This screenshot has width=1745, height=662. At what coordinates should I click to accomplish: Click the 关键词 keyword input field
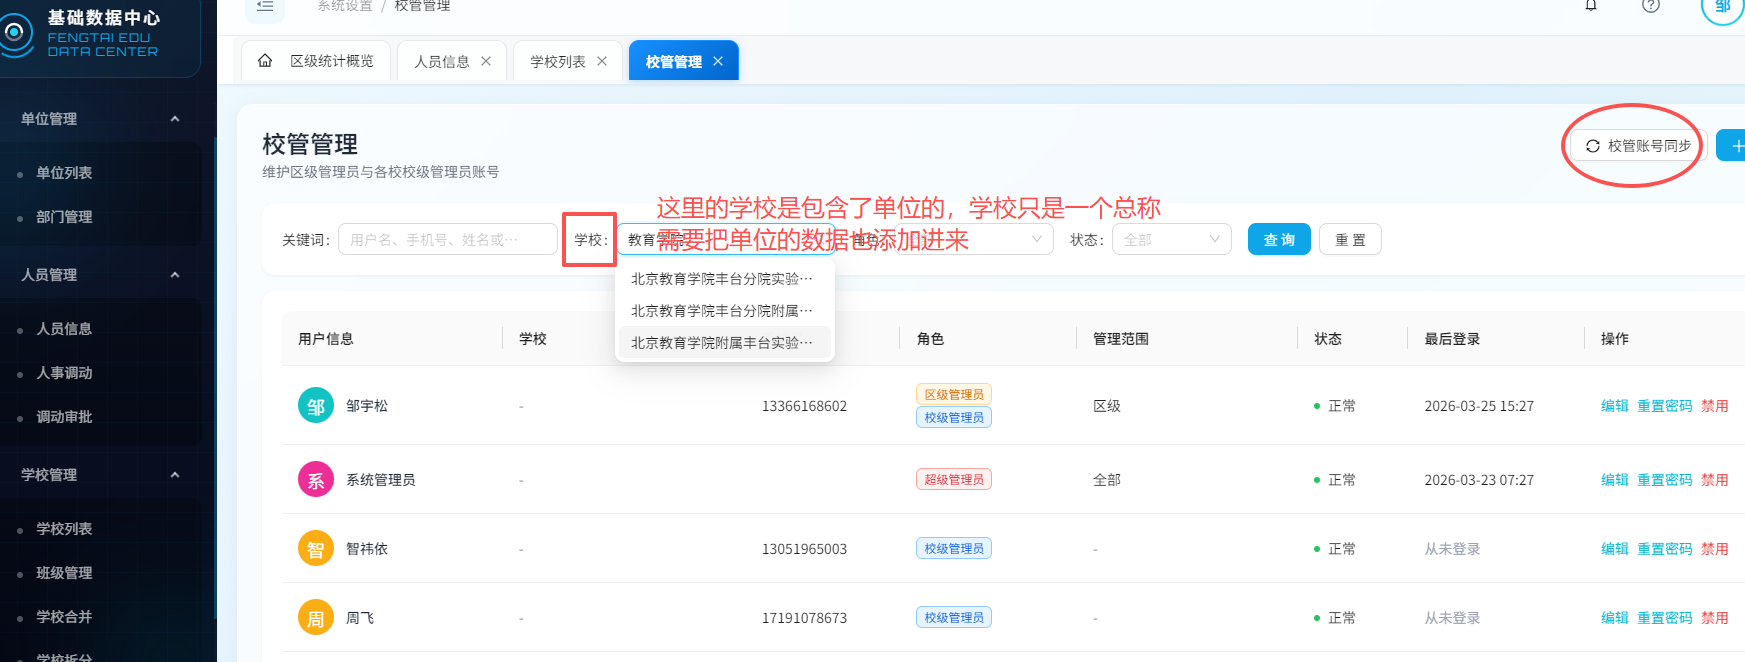pos(447,240)
